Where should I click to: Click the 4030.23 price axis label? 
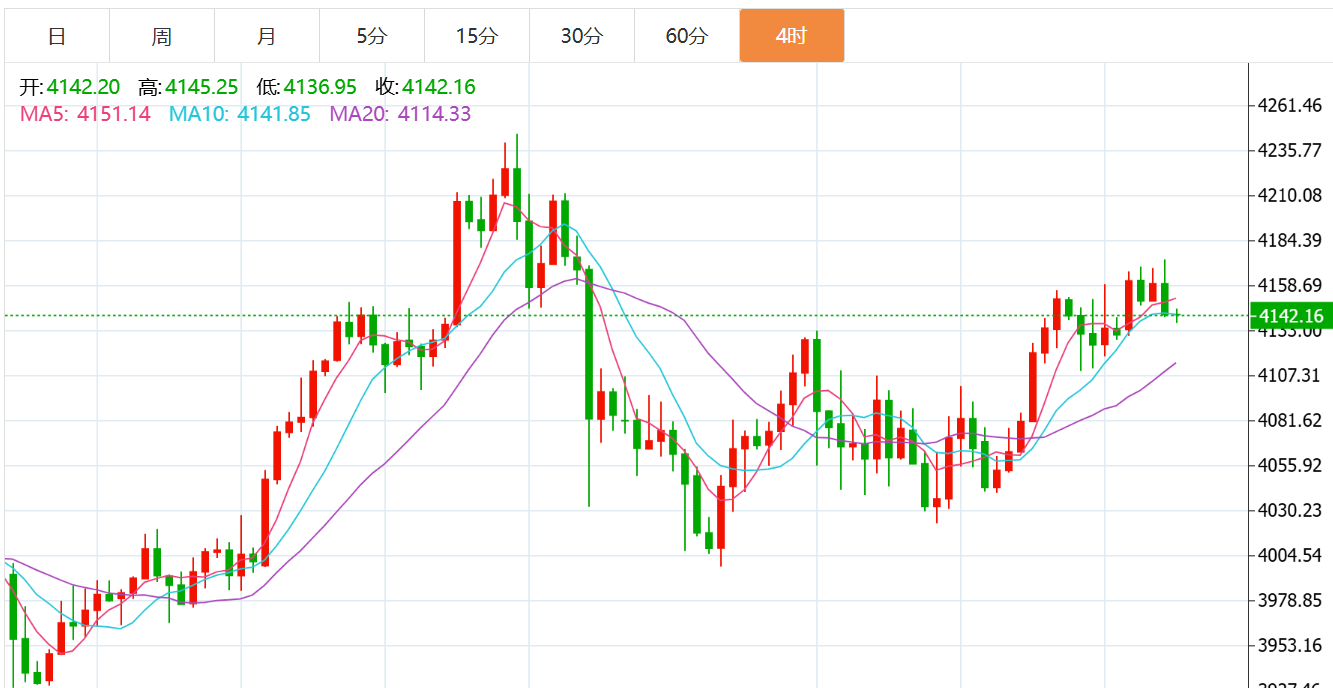(x=1290, y=510)
